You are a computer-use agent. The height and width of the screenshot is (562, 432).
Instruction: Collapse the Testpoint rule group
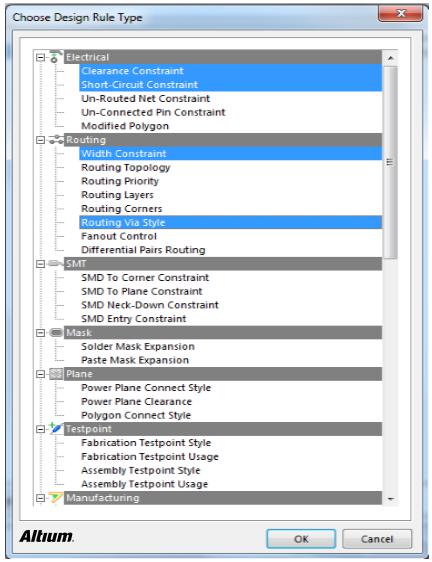(x=41, y=429)
